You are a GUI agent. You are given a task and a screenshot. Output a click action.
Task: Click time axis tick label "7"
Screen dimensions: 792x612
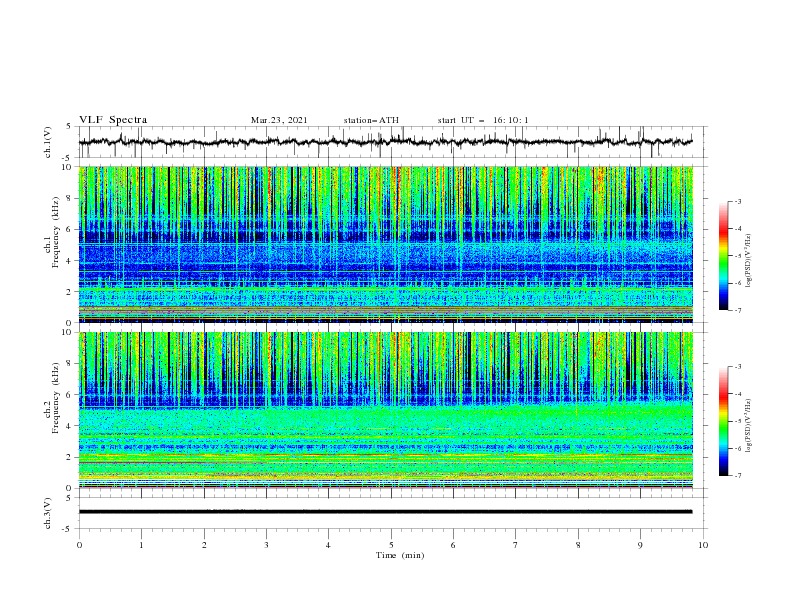pos(516,545)
